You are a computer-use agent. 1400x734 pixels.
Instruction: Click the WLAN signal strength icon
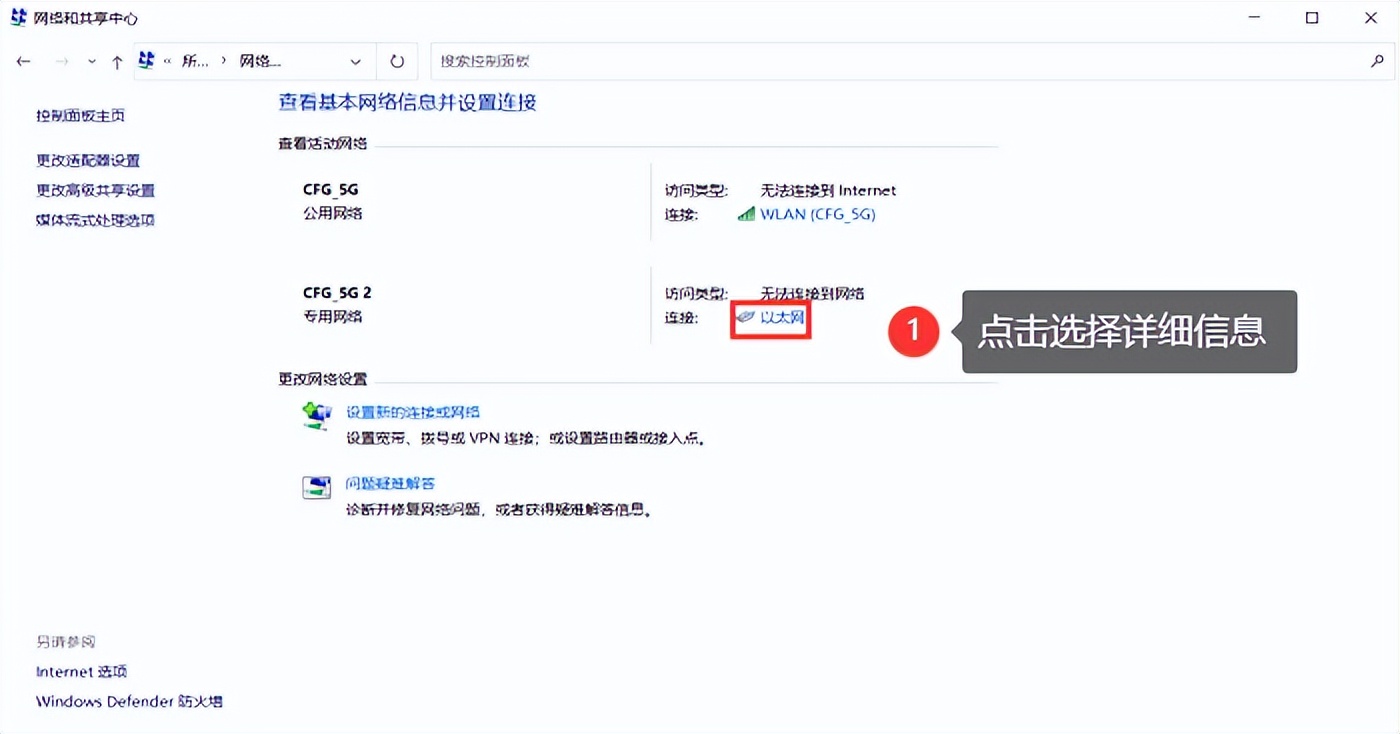tap(746, 214)
